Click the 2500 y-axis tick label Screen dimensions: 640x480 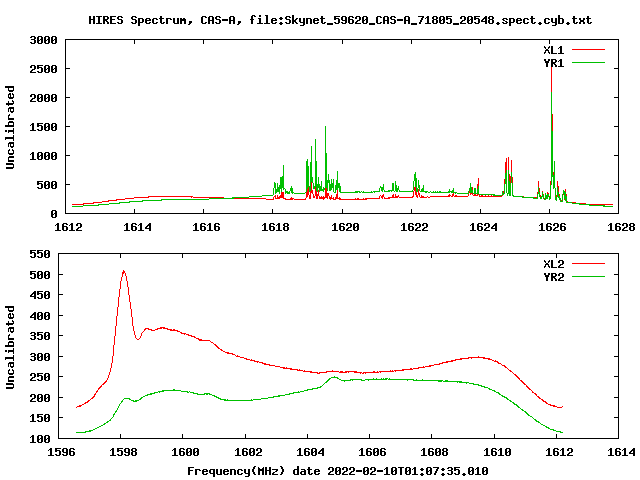point(43,69)
